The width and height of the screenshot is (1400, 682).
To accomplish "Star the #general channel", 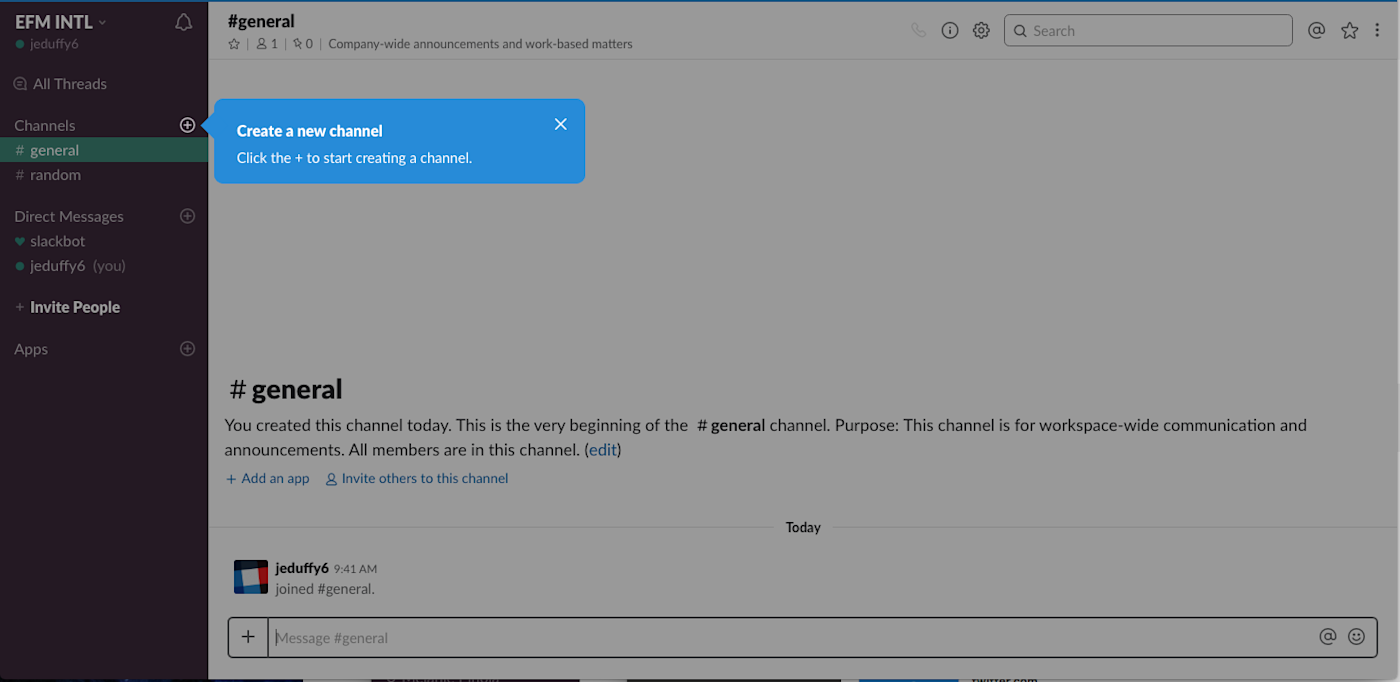I will [x=234, y=44].
